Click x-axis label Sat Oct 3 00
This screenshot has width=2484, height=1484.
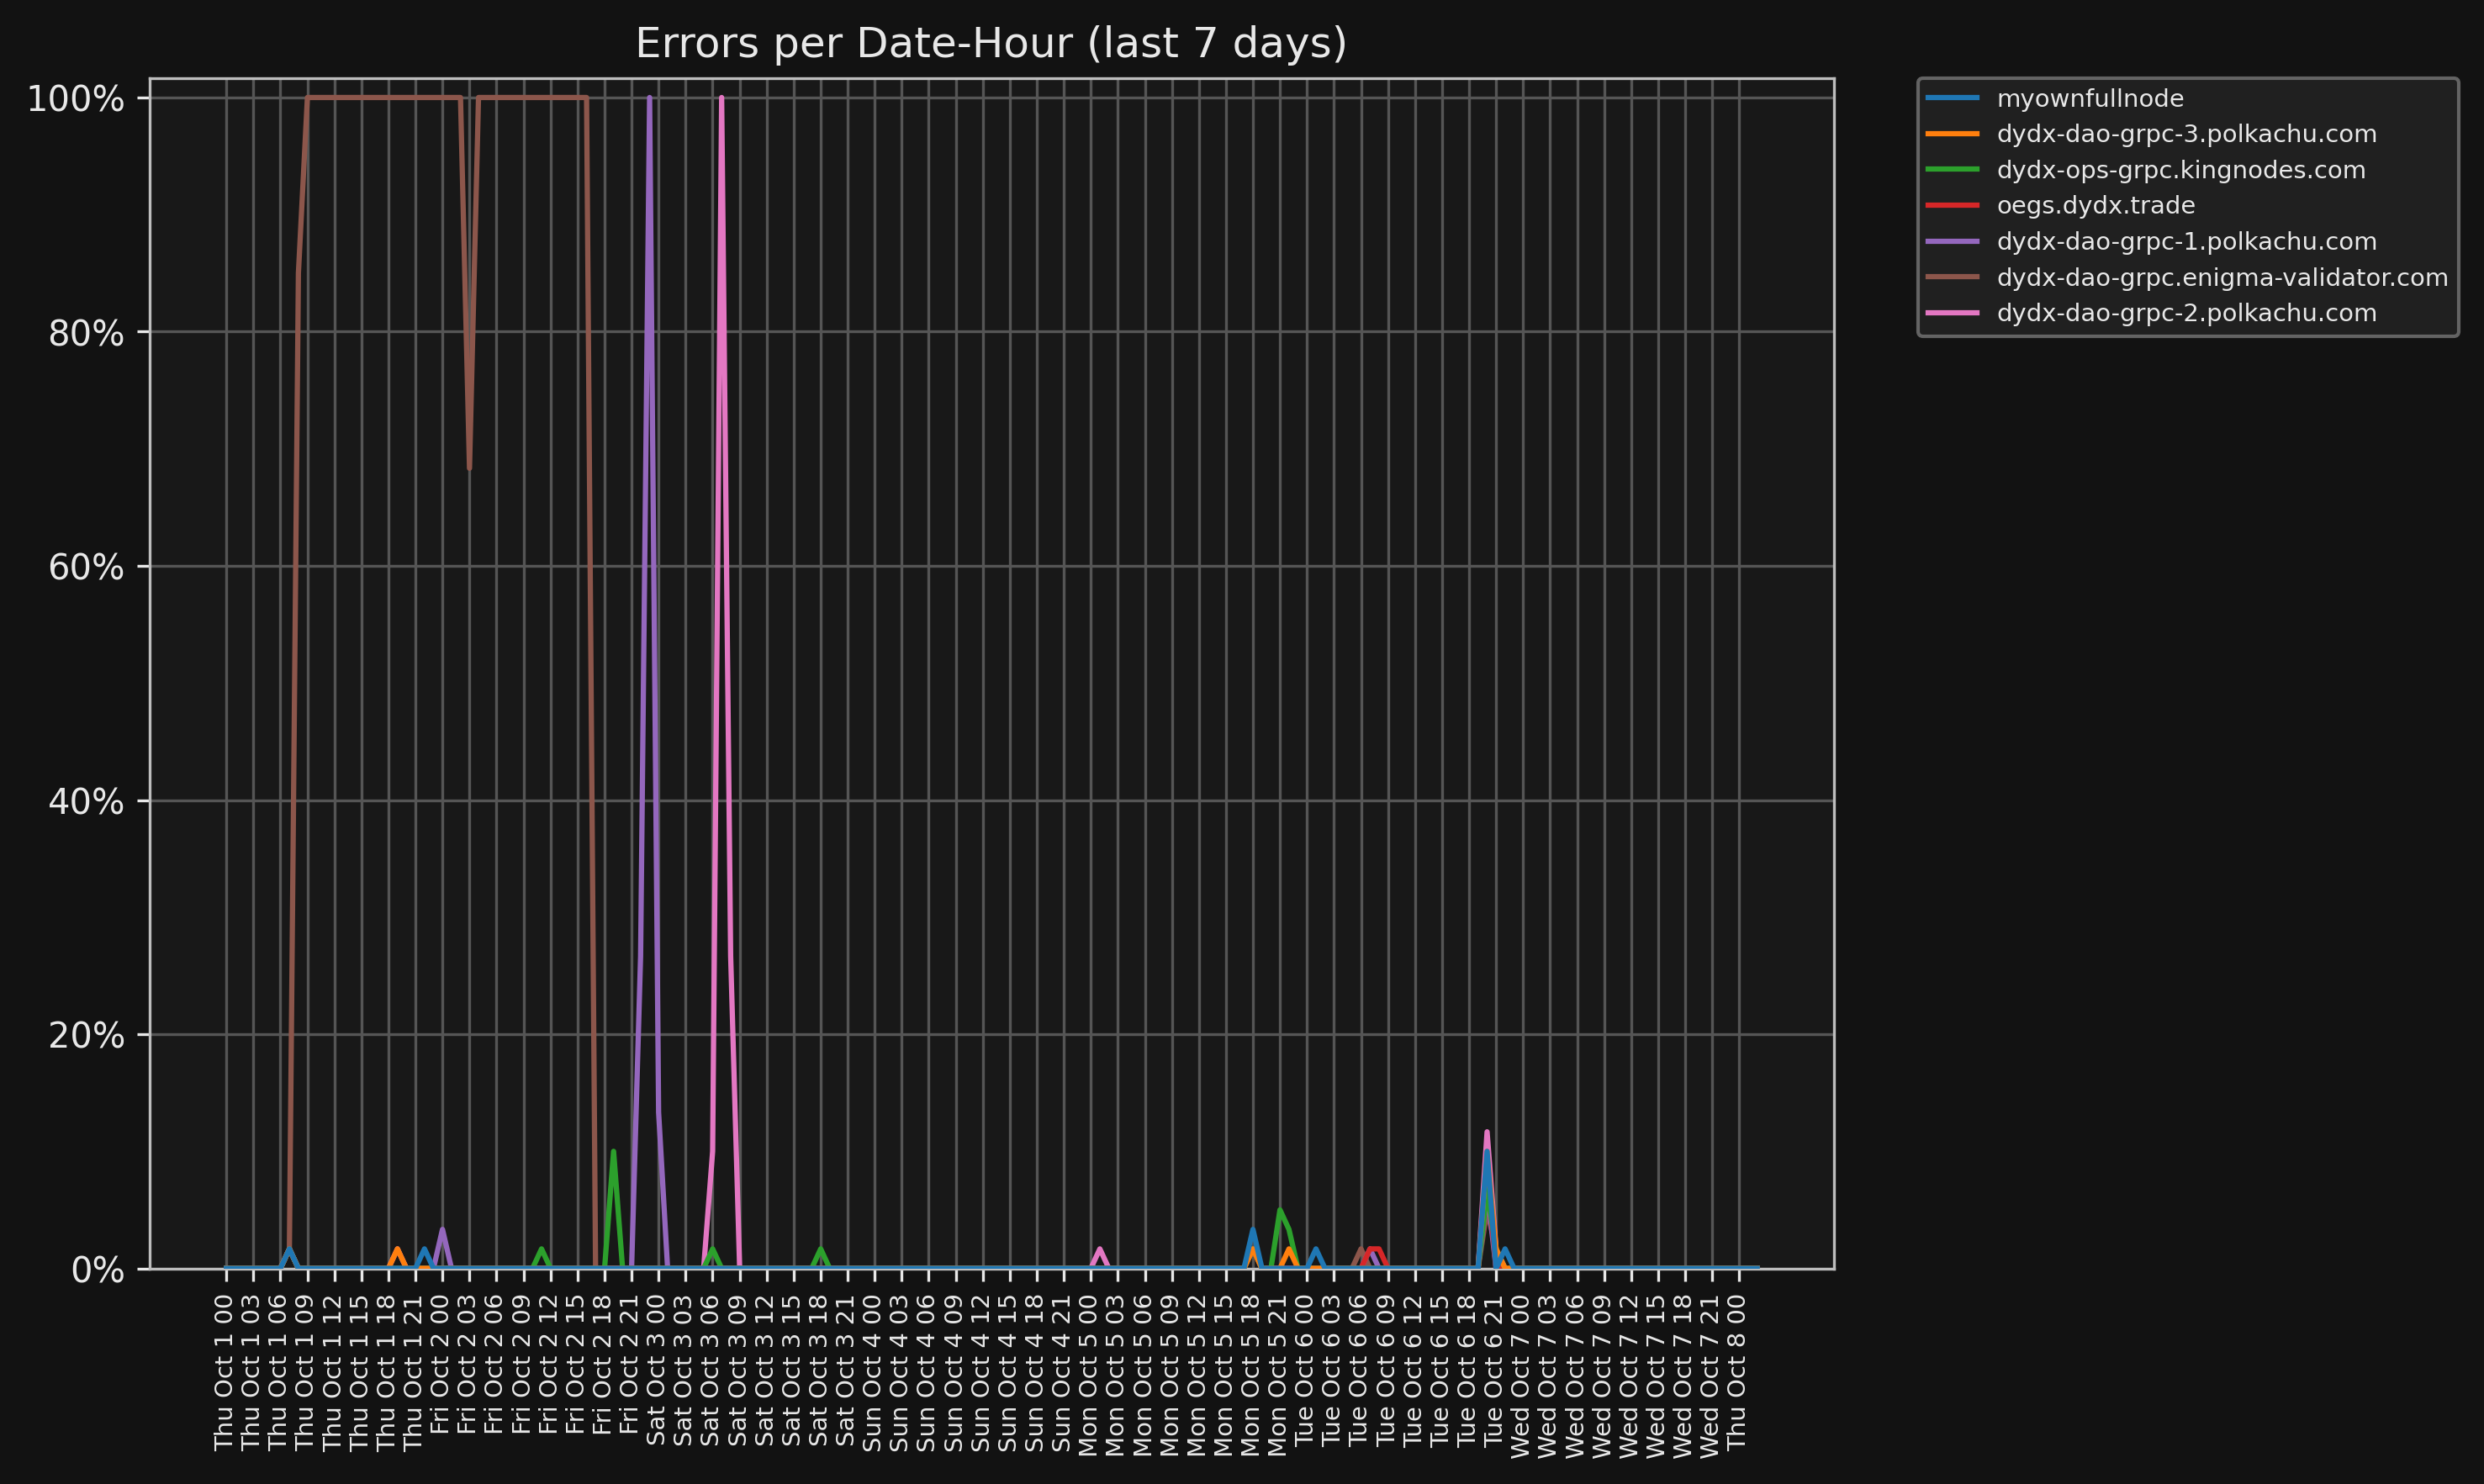[x=656, y=1369]
